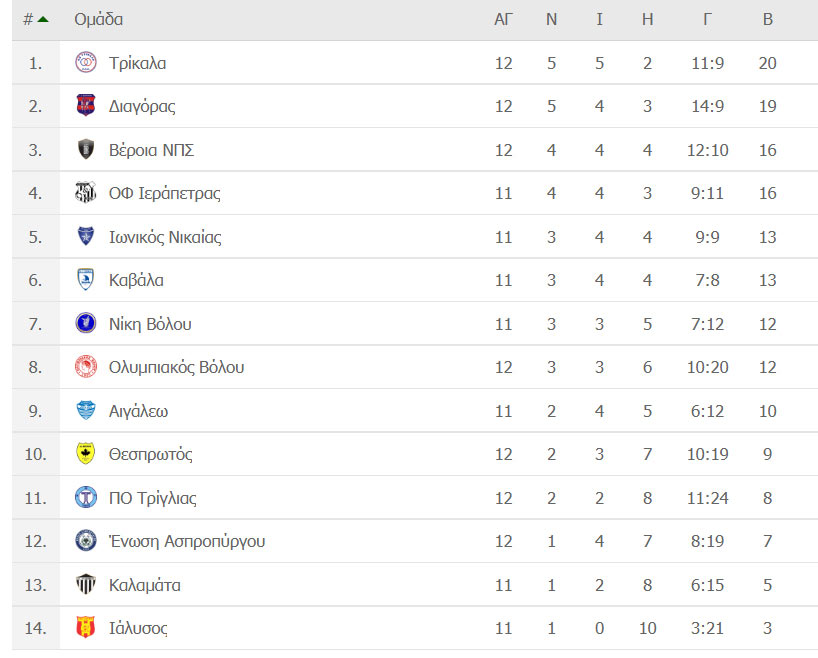Click the Τρίκαλα team crest icon
This screenshot has height=658, width=818.
(86, 63)
